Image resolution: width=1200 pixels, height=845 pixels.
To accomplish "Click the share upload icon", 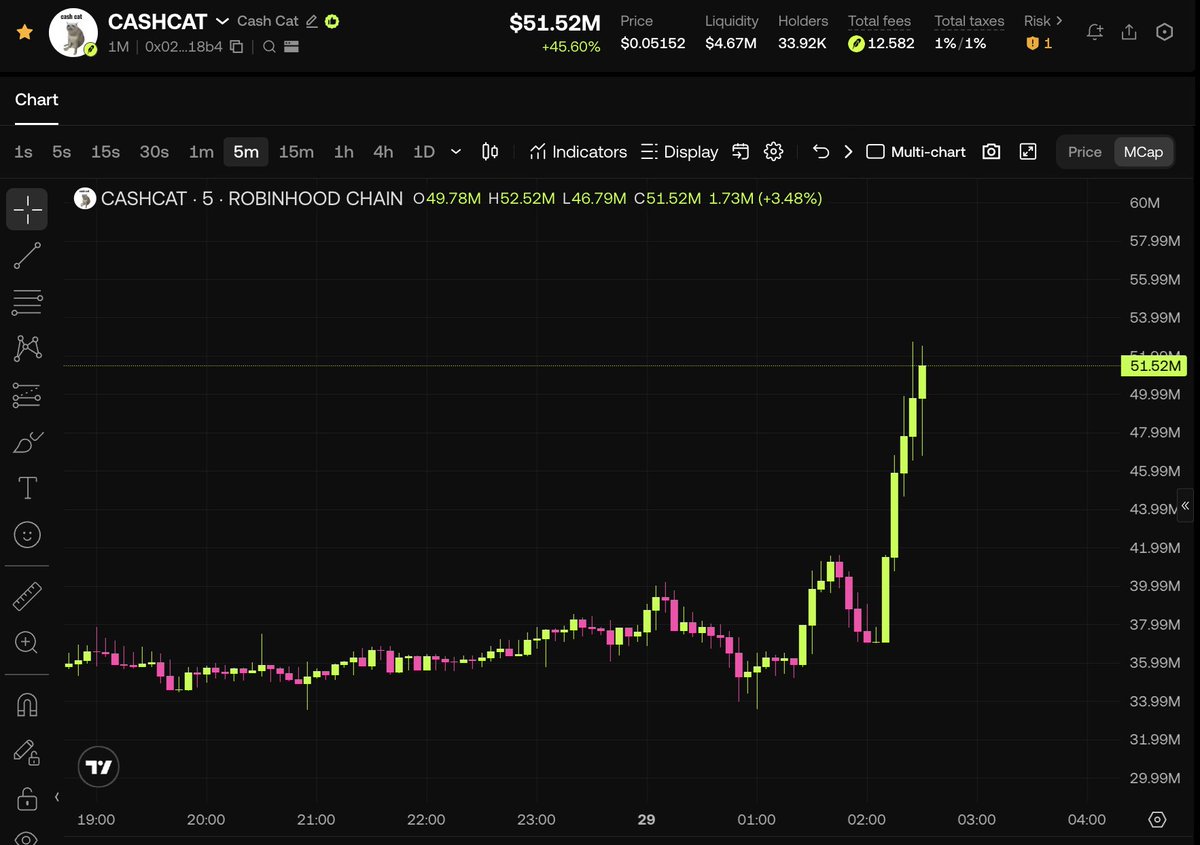I will [1129, 32].
